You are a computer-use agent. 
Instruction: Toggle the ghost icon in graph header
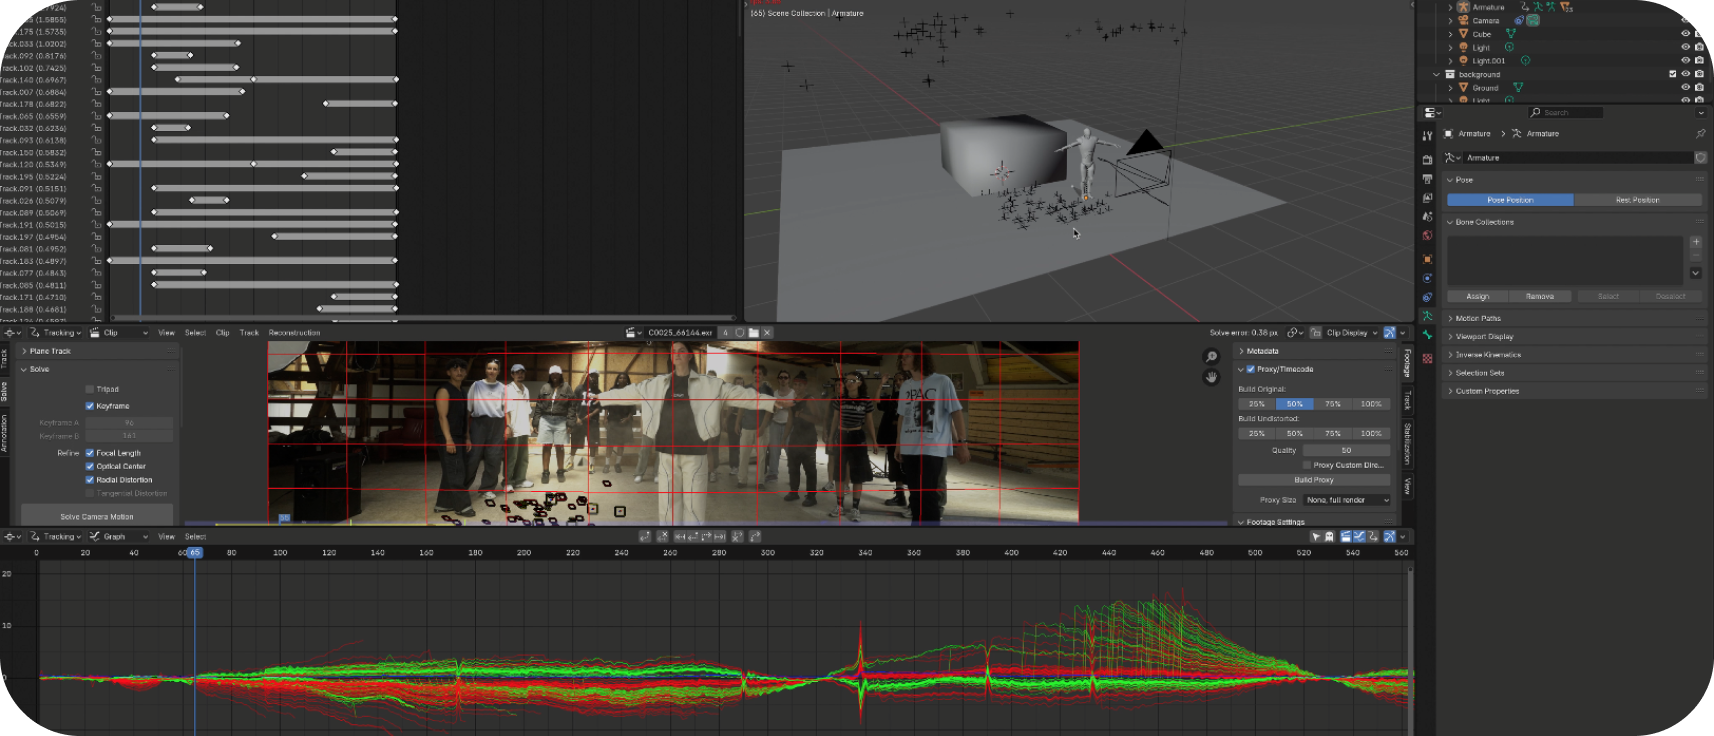point(1329,537)
